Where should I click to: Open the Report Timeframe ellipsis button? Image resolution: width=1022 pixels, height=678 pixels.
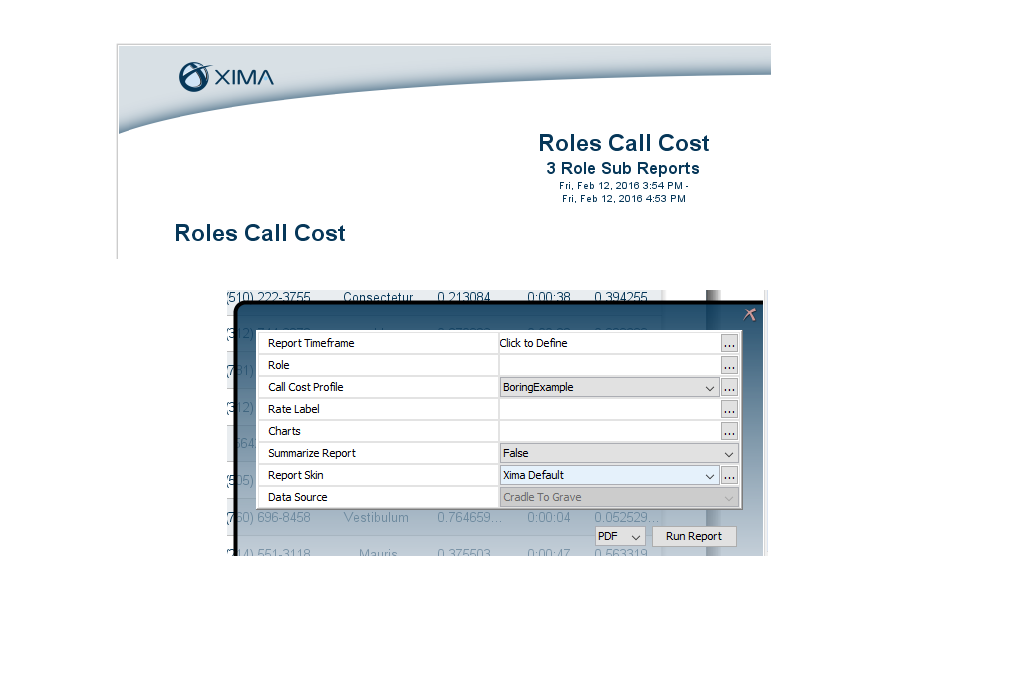(x=729, y=344)
